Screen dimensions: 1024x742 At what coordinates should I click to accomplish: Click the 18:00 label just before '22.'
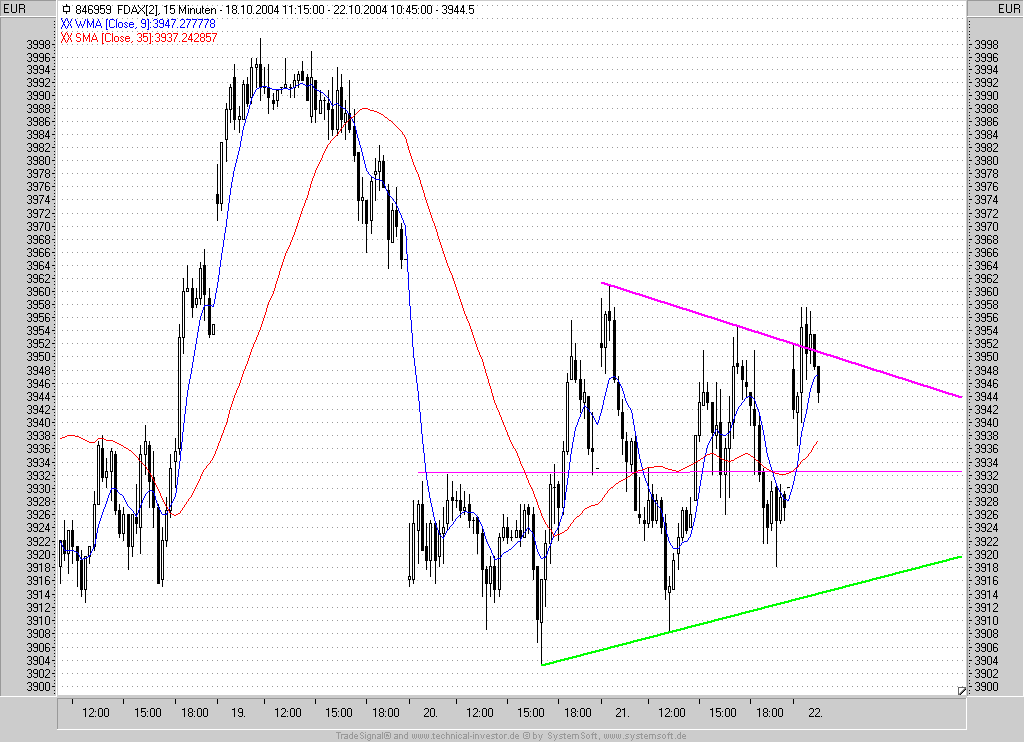[770, 713]
